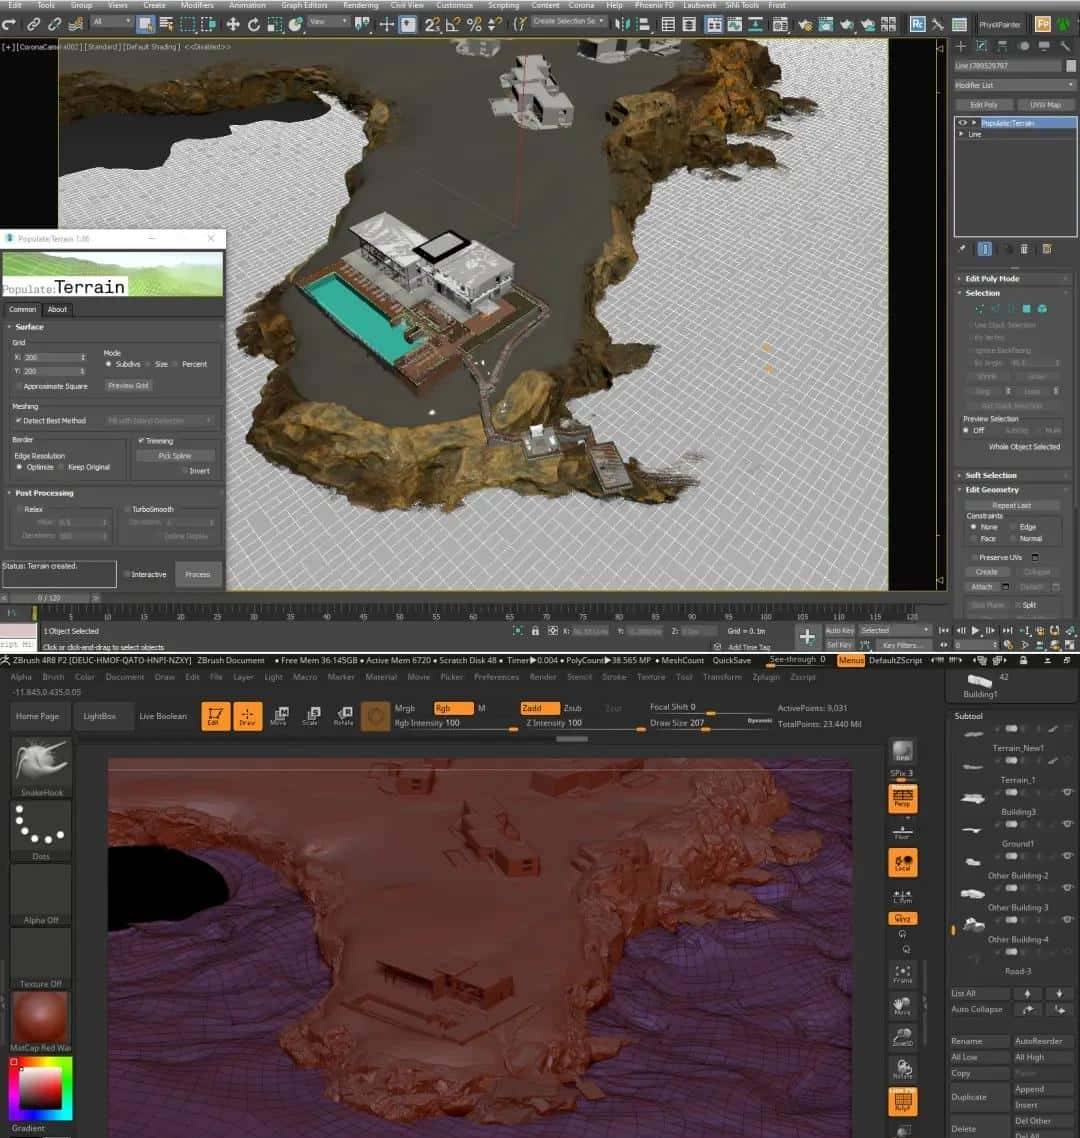Image resolution: width=1080 pixels, height=1138 pixels.
Task: Enable the Trimming checkbox in Populate:Terrain
Action: click(x=144, y=440)
